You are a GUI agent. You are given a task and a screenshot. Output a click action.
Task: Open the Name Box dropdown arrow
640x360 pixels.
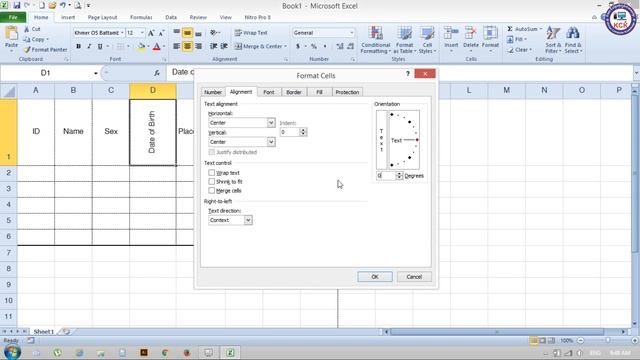pyautogui.click(x=96, y=73)
